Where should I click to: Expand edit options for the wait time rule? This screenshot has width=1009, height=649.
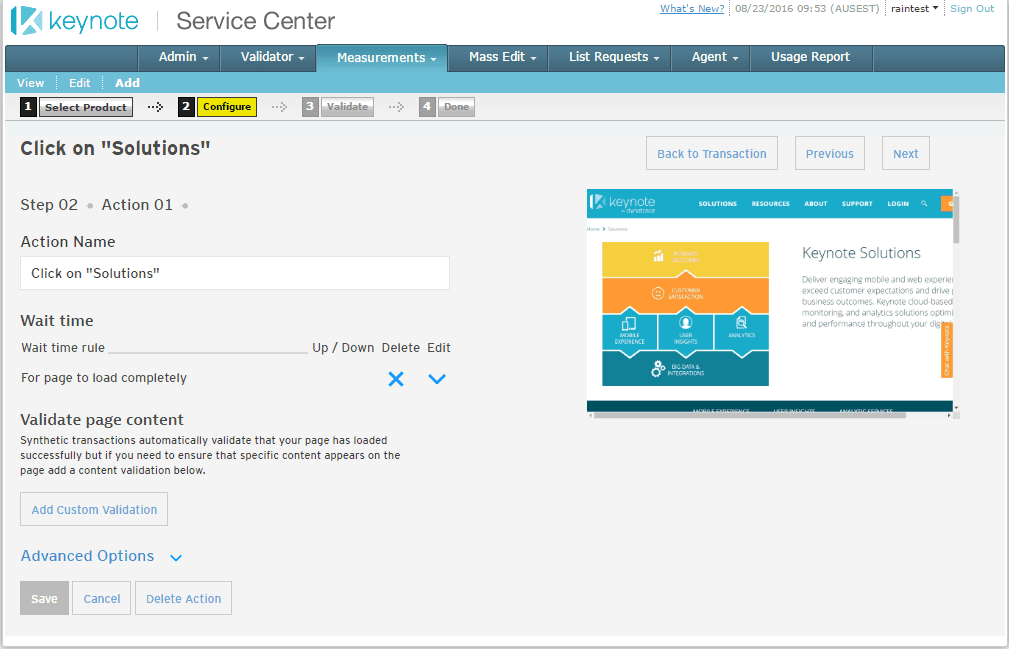tap(437, 379)
